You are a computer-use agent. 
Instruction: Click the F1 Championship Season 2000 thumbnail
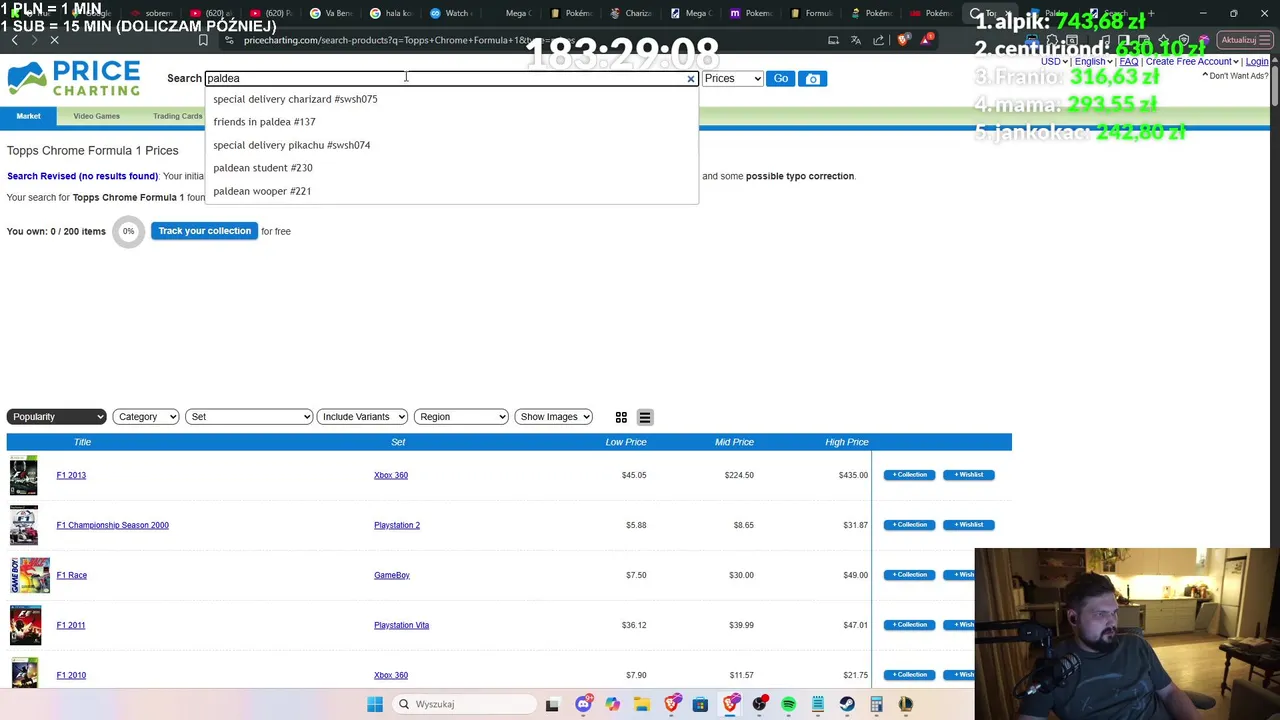24,525
